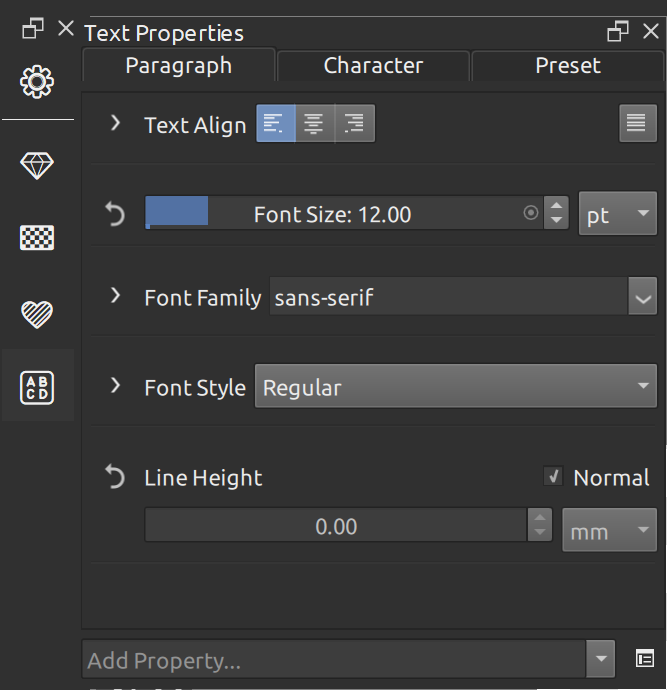Click the striped heart sidebar icon

point(37,314)
